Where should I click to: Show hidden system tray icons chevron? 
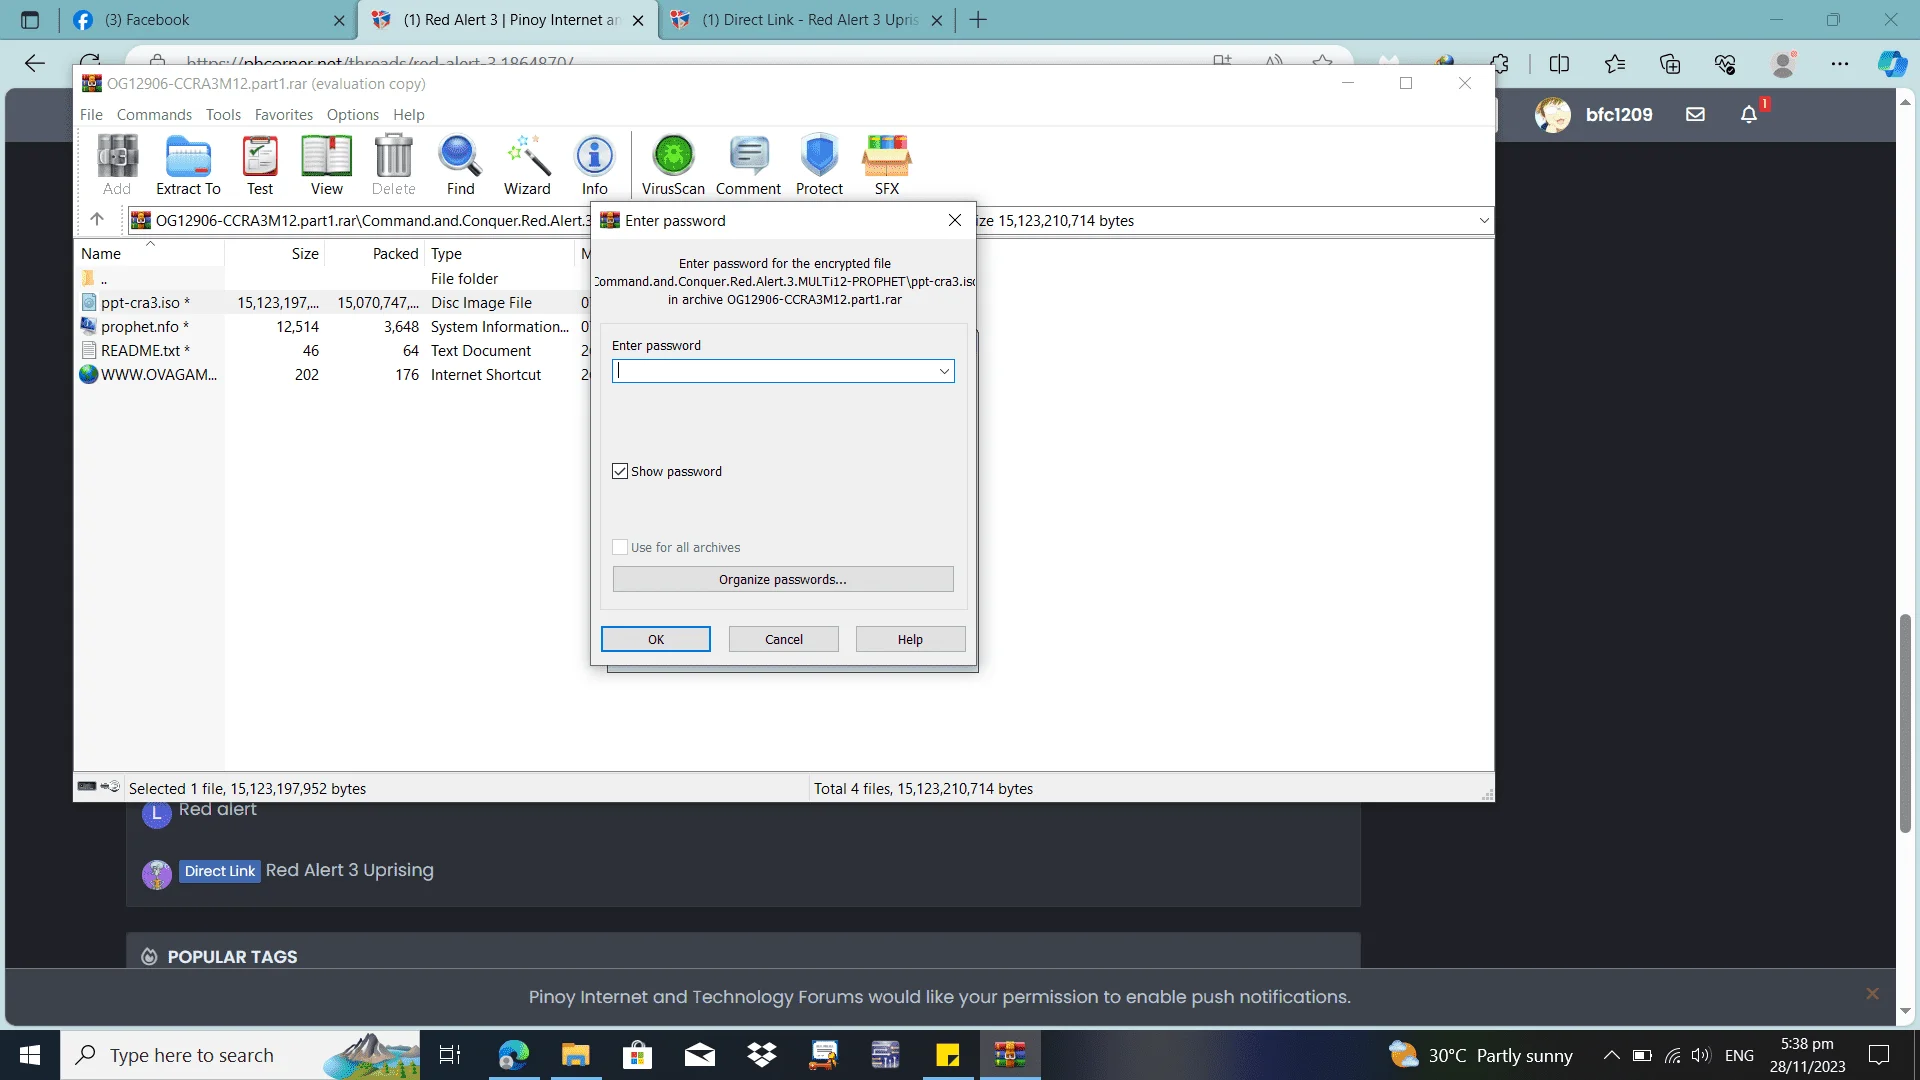[x=1611, y=1055]
